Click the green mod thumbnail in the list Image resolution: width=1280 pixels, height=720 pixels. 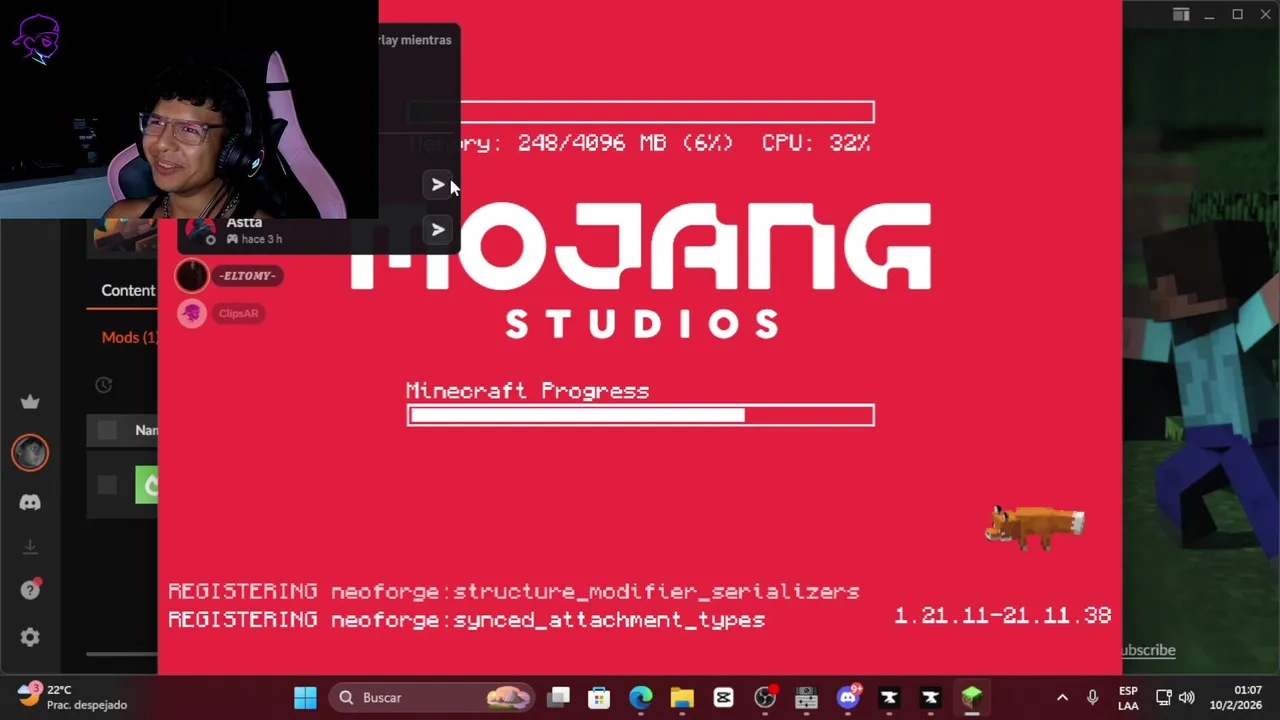[x=147, y=485]
